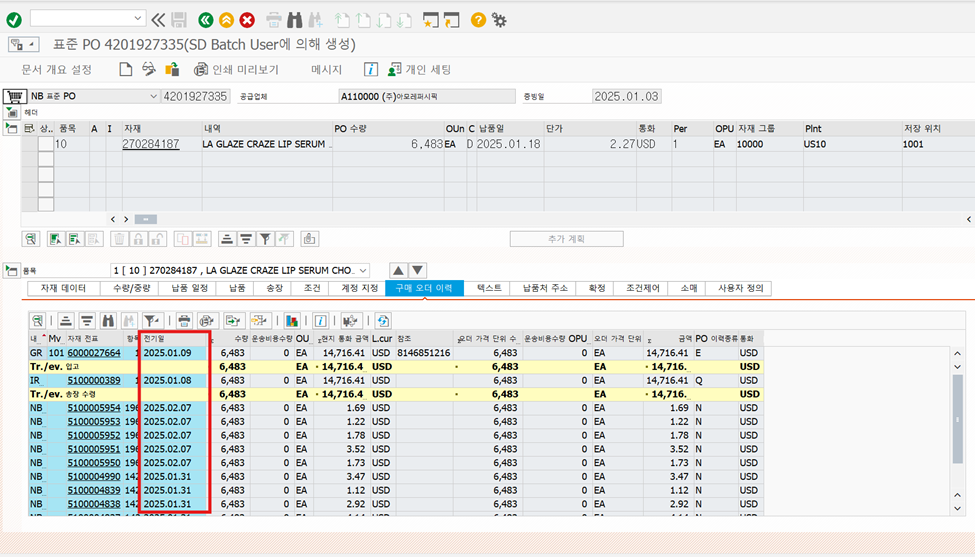Viewport: 975px width, 557px height.
Task: Open the item selector dropdown LA GLAZE CRAZE
Action: click(x=363, y=270)
